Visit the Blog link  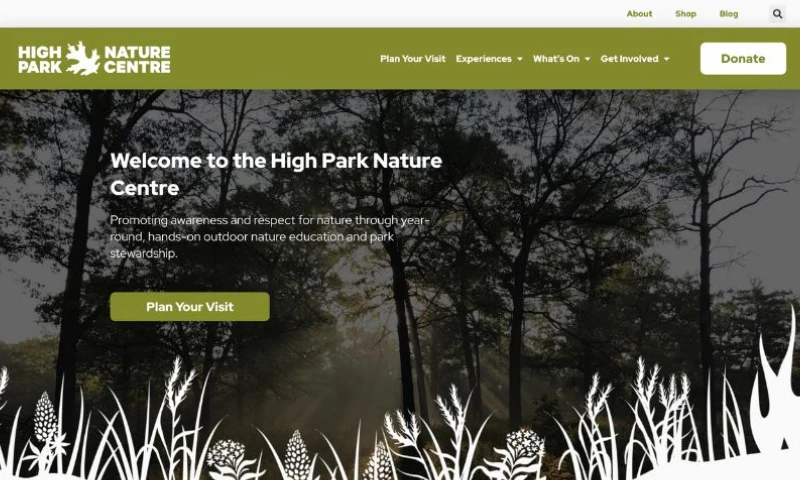click(729, 14)
